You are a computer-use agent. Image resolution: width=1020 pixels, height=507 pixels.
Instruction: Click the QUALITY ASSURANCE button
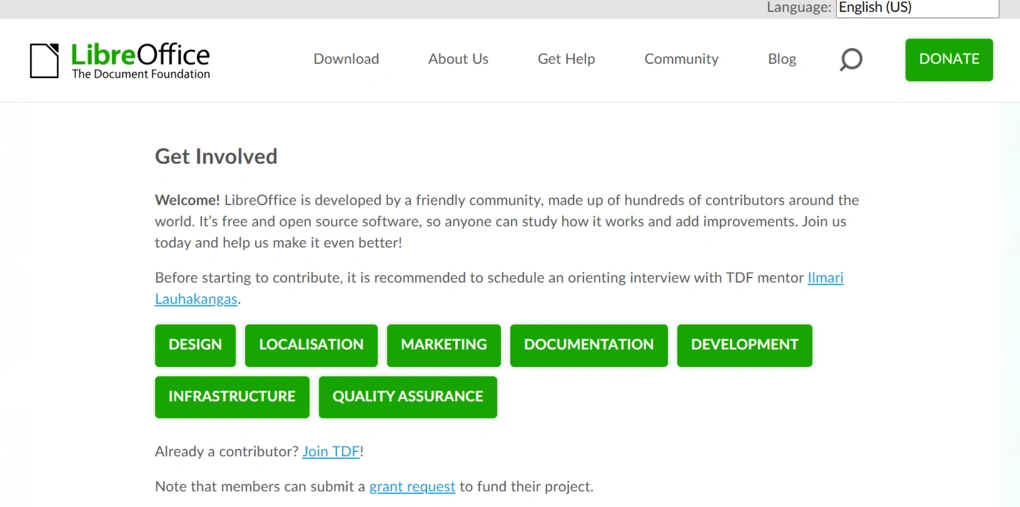[408, 396]
